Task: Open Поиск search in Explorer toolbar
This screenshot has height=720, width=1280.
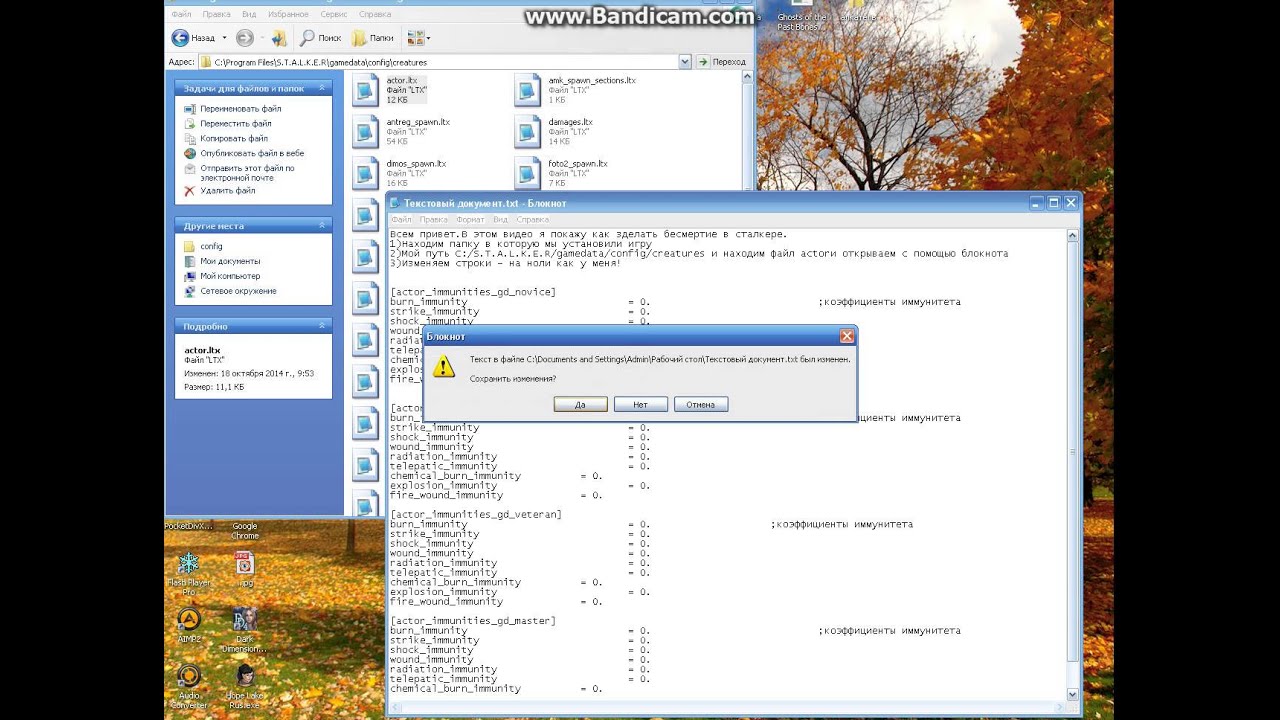Action: (320, 38)
